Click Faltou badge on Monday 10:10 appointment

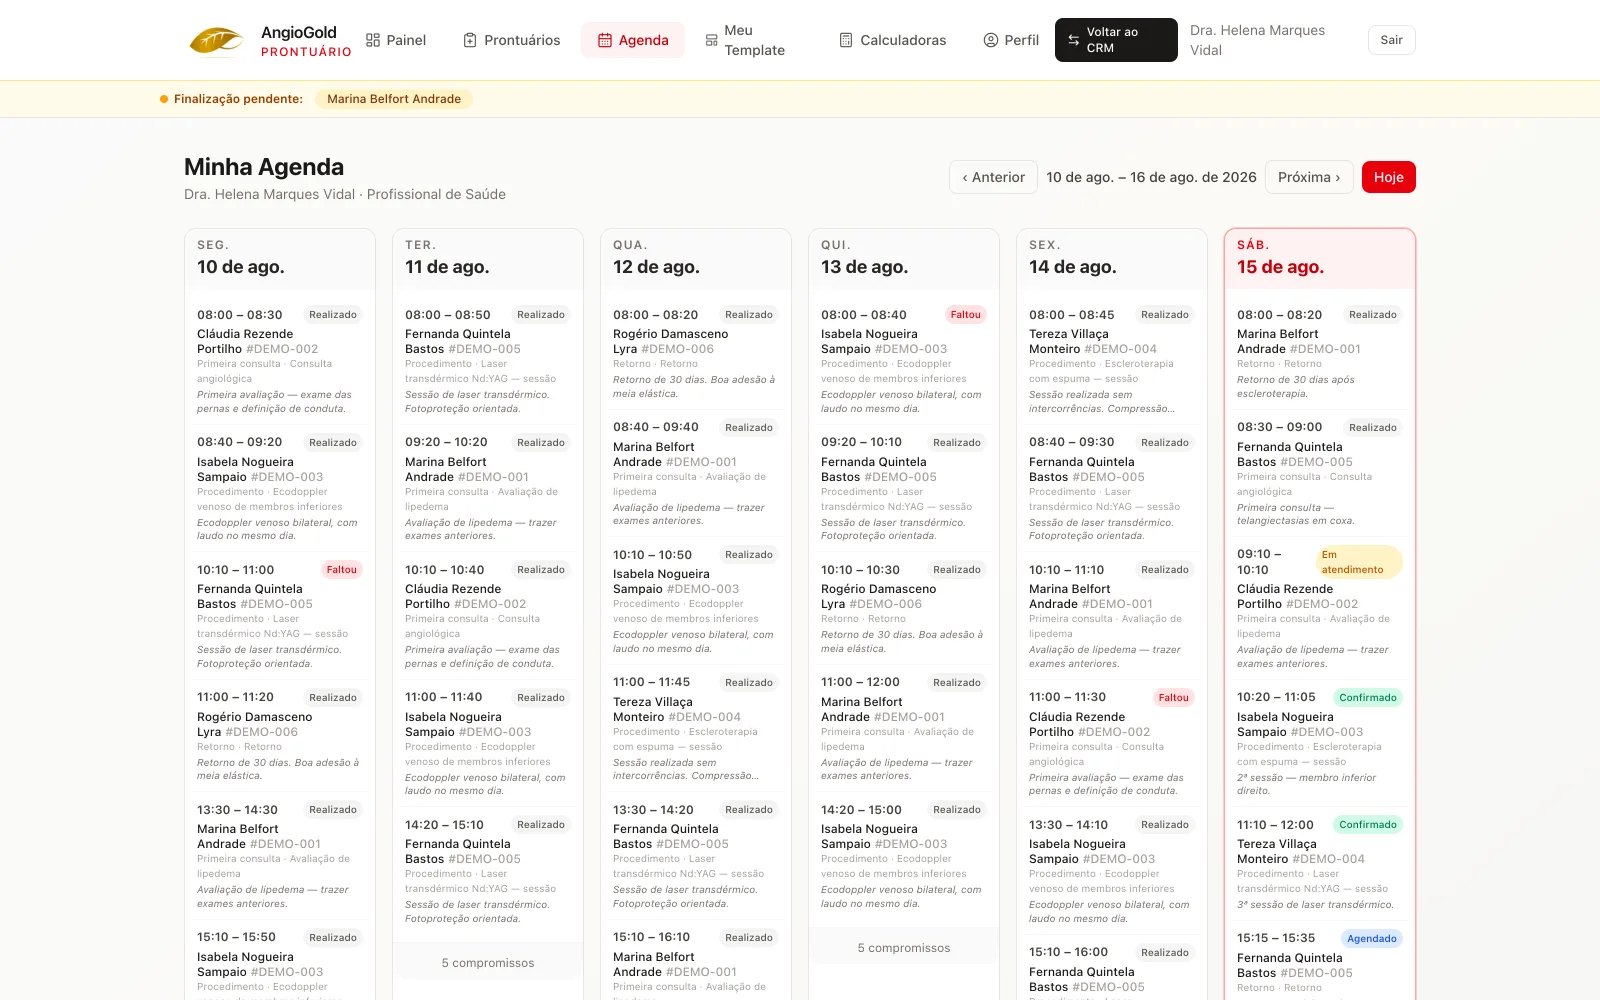[342, 570]
